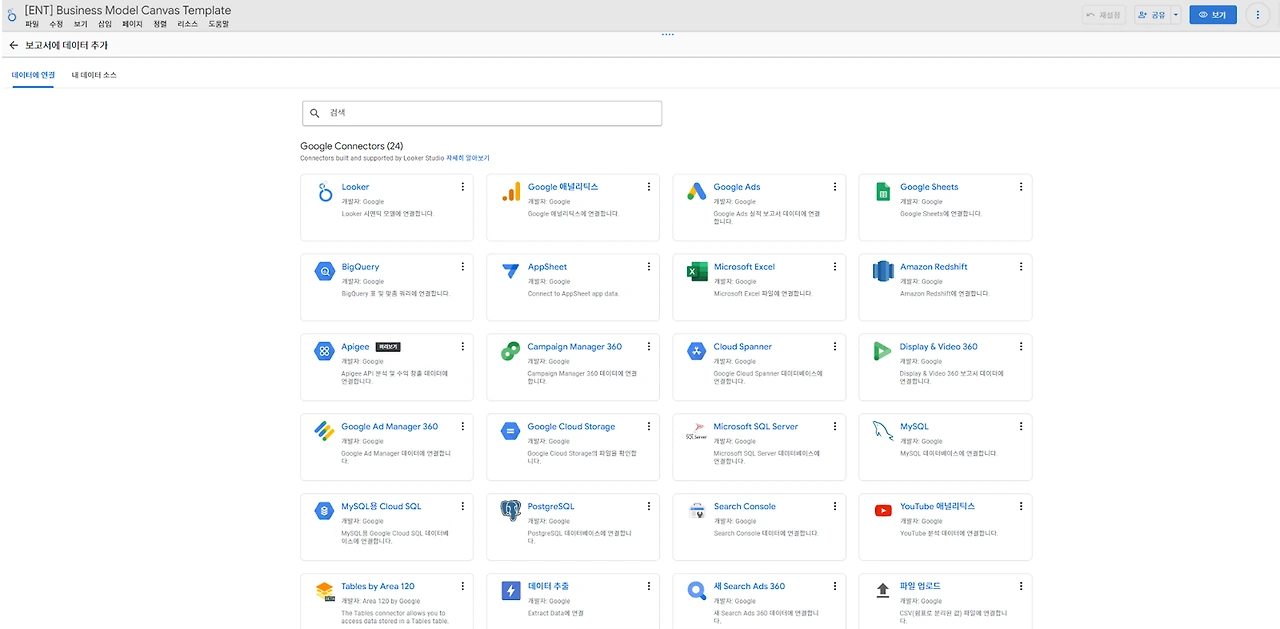The image size is (1280, 629).
Task: Click the Looker connector icon
Action: [325, 193]
